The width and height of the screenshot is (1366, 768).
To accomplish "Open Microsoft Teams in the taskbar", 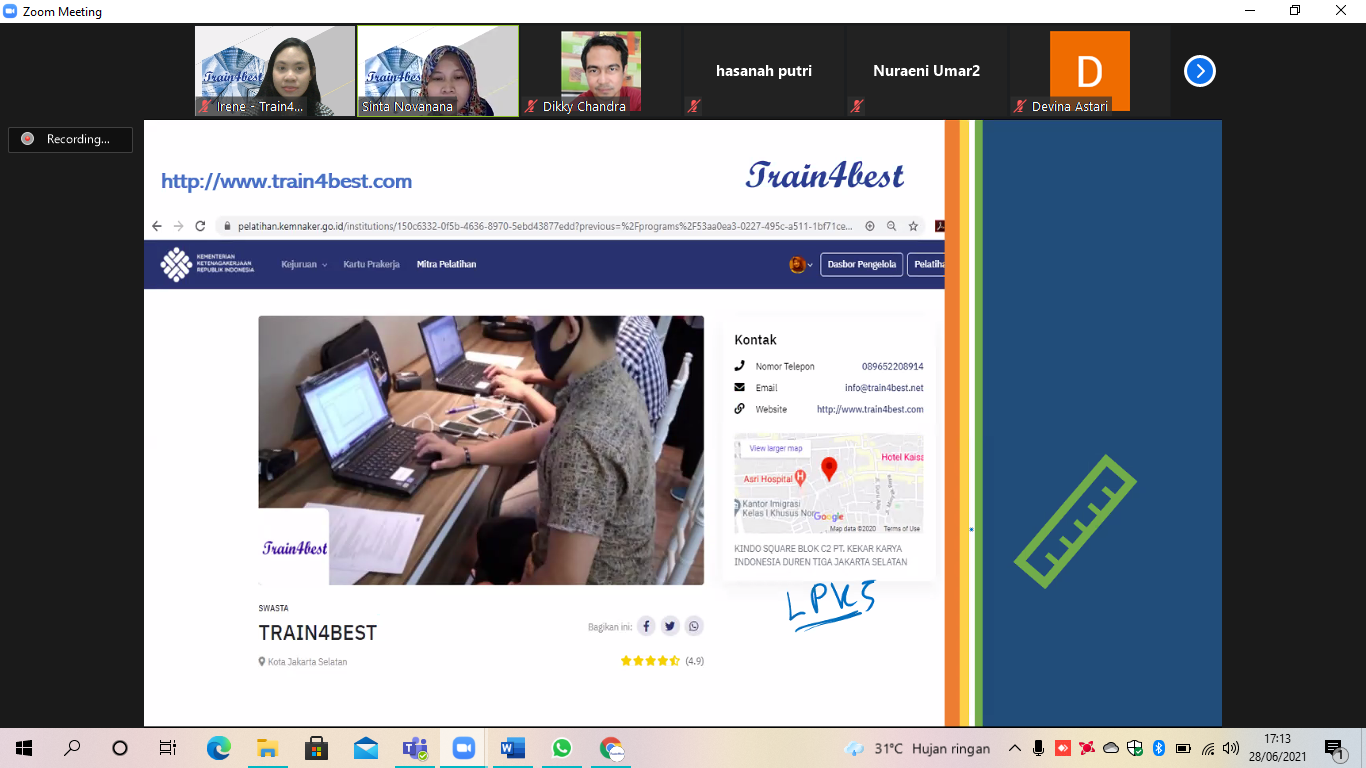I will (414, 748).
